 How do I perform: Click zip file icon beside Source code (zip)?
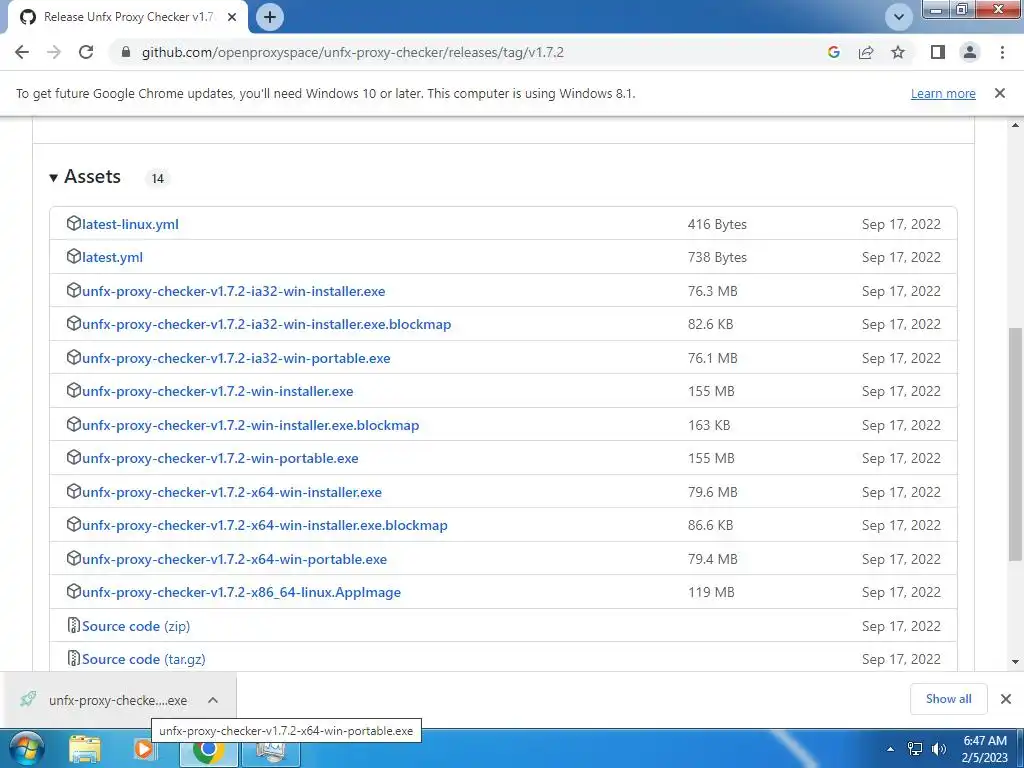click(74, 626)
